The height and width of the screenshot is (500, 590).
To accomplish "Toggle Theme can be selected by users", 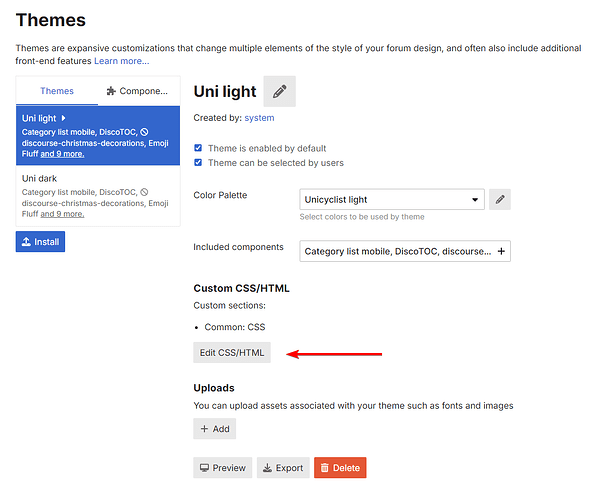I will pyautogui.click(x=198, y=163).
